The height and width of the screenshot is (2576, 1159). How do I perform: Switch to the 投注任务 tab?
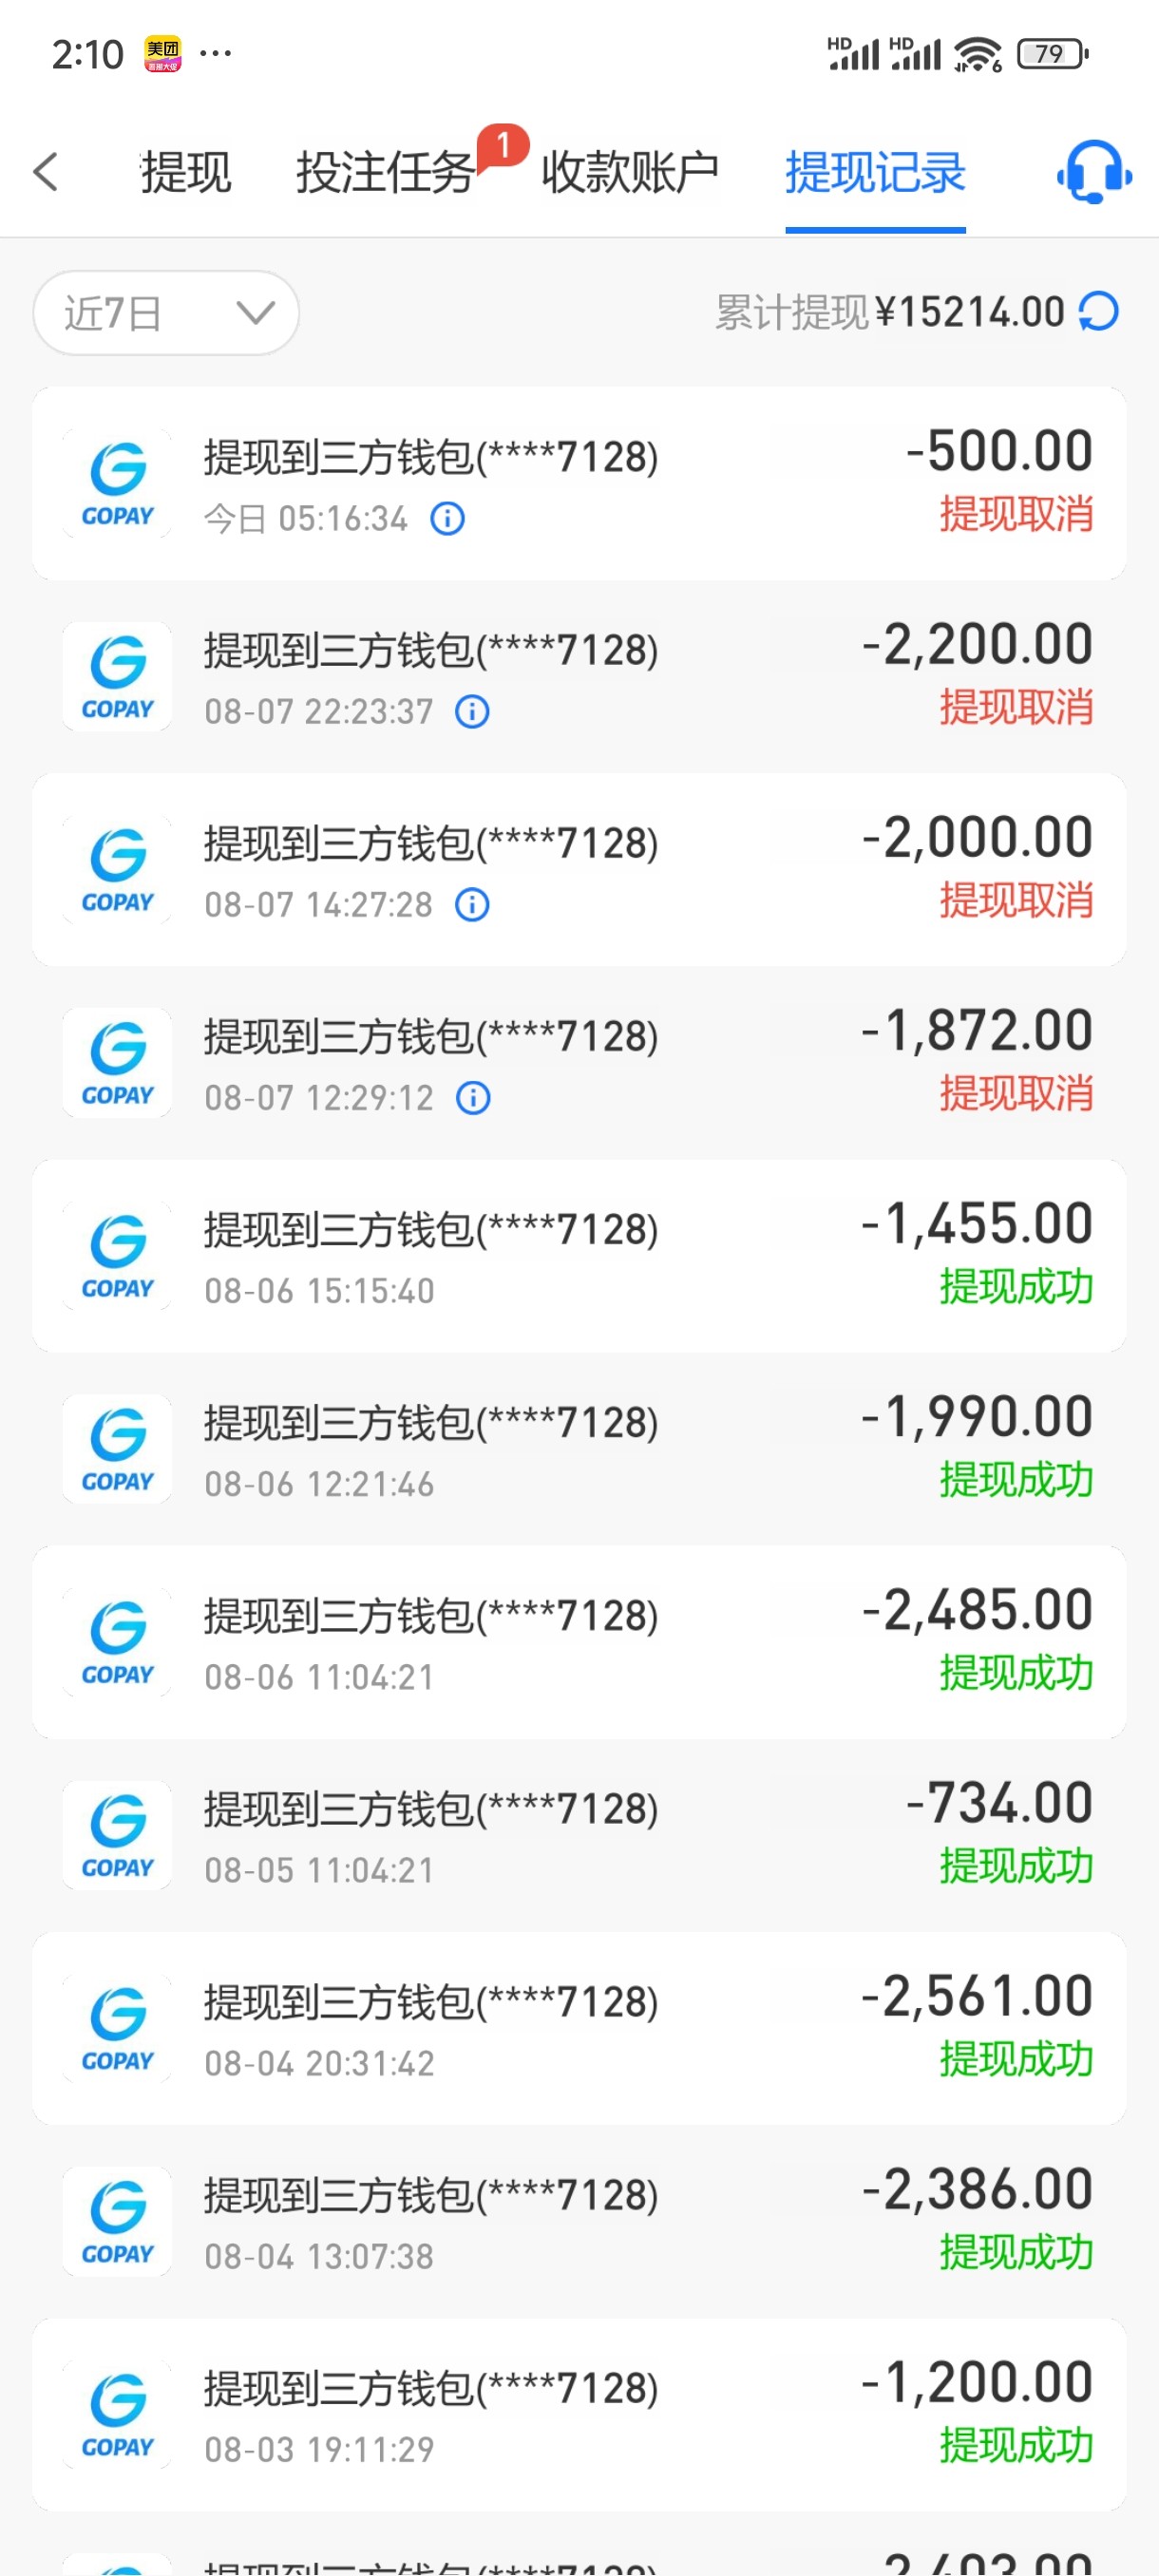(x=385, y=172)
